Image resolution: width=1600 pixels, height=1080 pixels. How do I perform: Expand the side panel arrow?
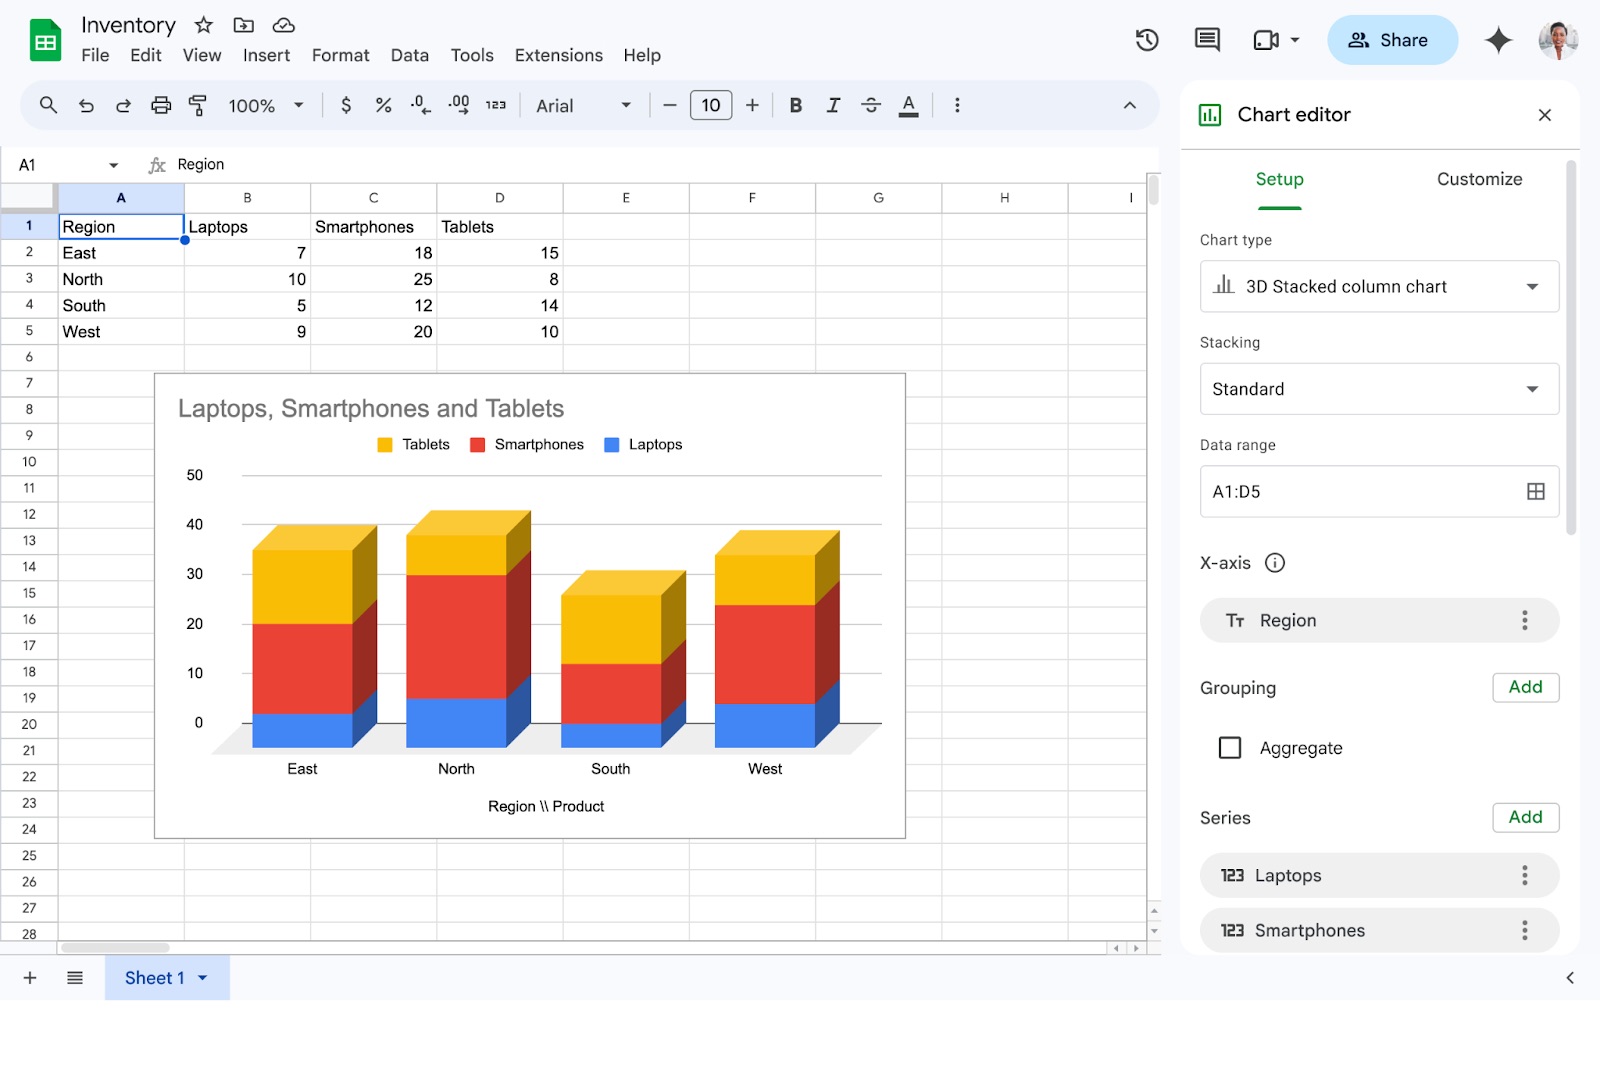point(1570,978)
